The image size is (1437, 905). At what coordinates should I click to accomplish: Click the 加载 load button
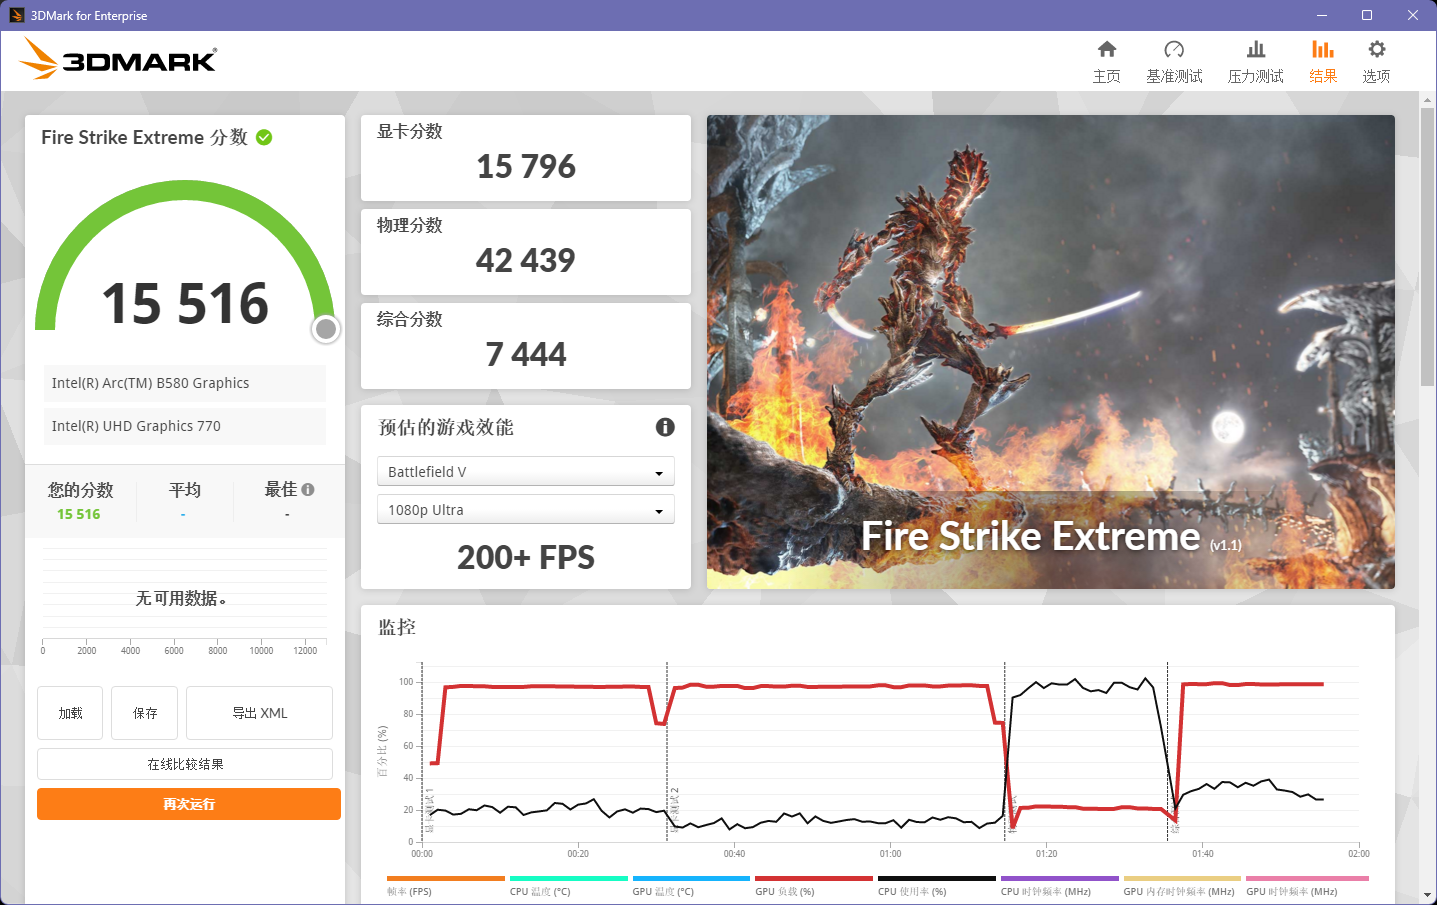click(70, 713)
